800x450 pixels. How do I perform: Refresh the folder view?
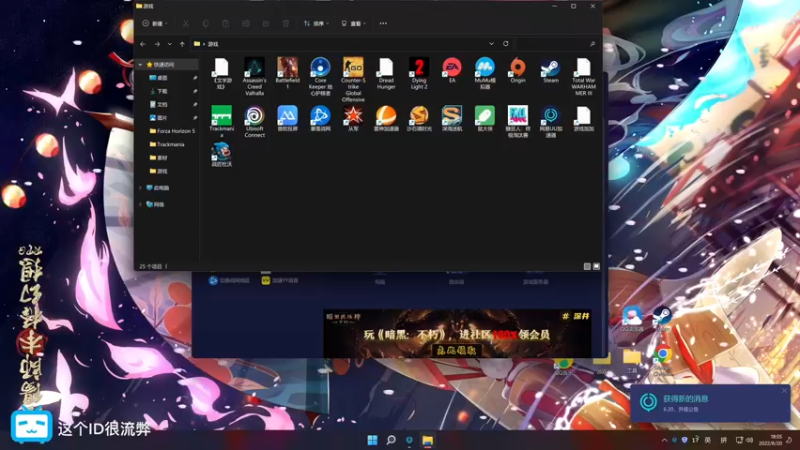[506, 44]
